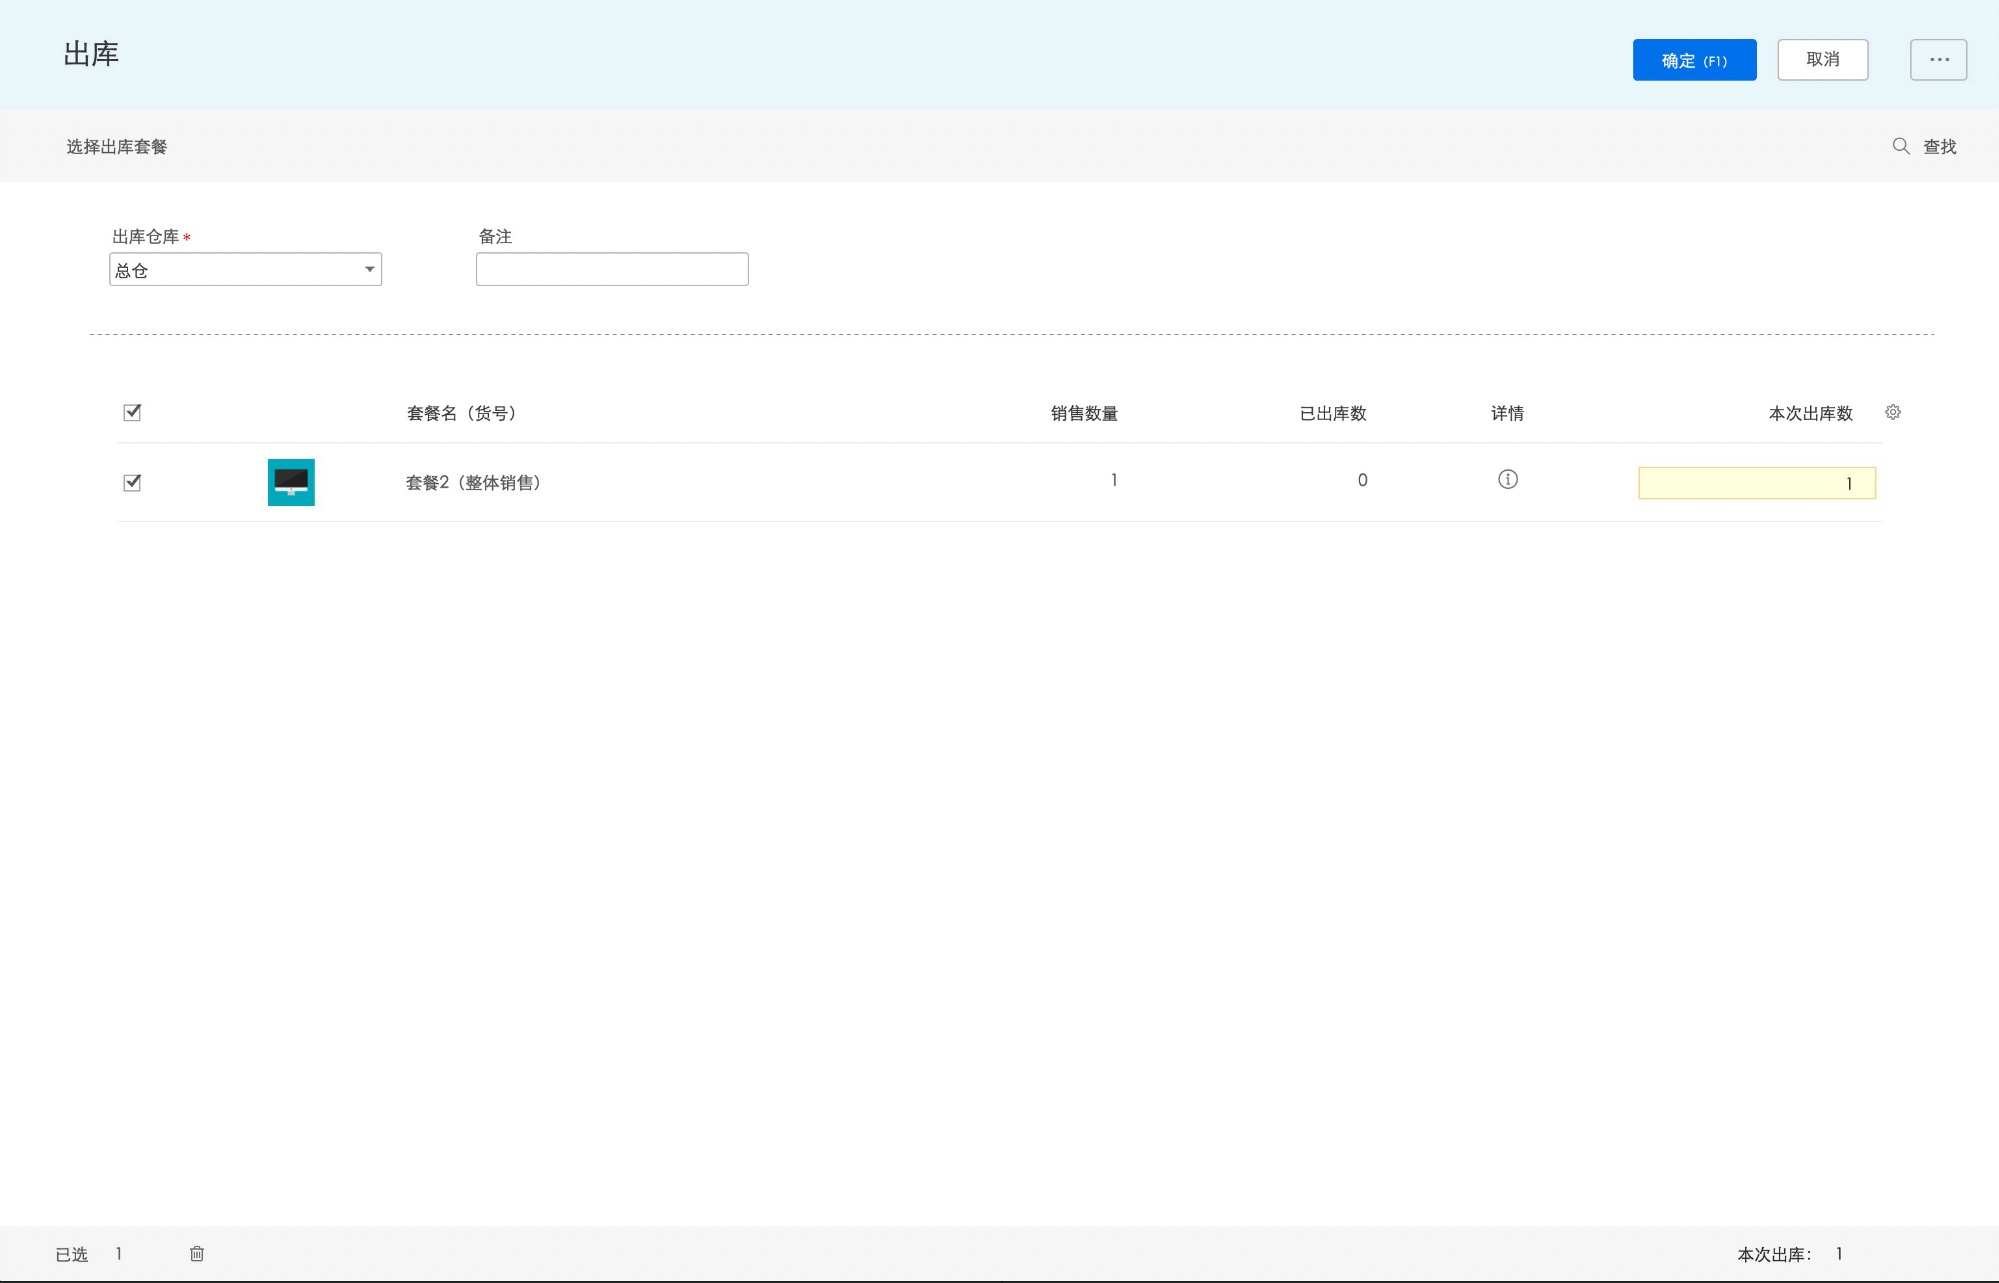
Task: Click the info icon in 详情 column
Action: click(1507, 480)
